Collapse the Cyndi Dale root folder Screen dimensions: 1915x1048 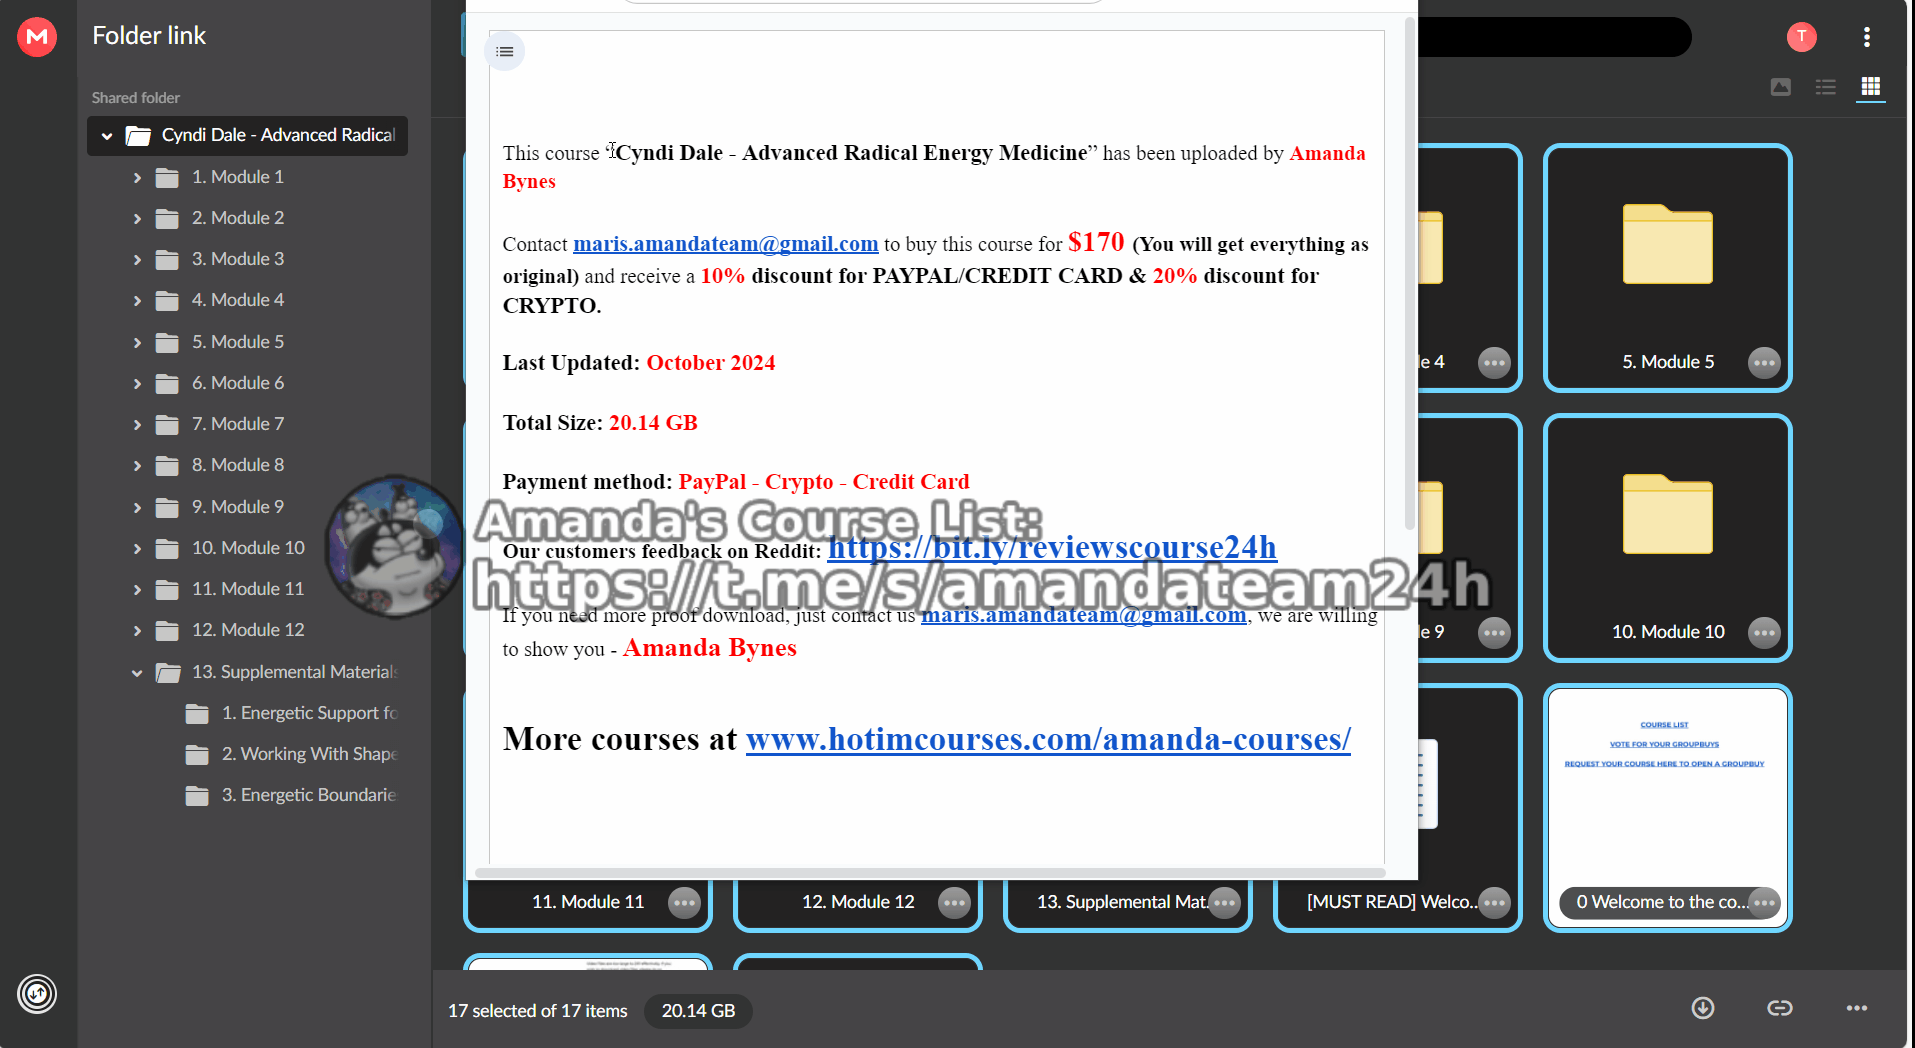click(107, 136)
